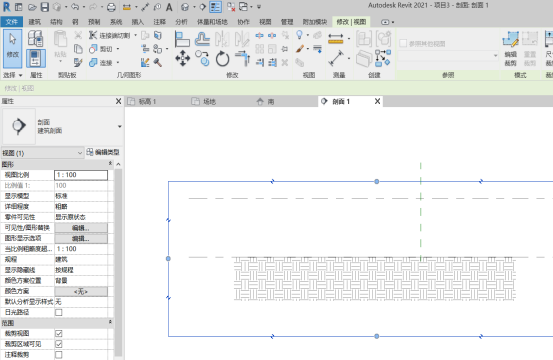553x360 pixels.
Task: Click the Split Element icon
Action: pyautogui.click(x=259, y=35)
